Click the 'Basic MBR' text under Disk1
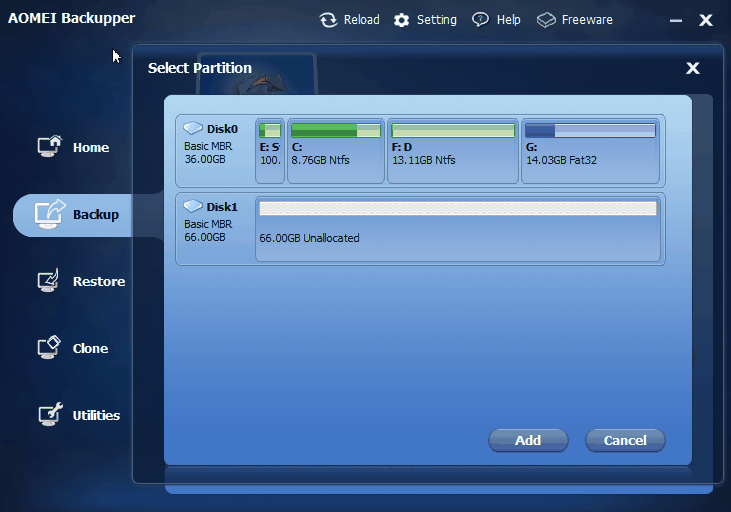 point(208,224)
